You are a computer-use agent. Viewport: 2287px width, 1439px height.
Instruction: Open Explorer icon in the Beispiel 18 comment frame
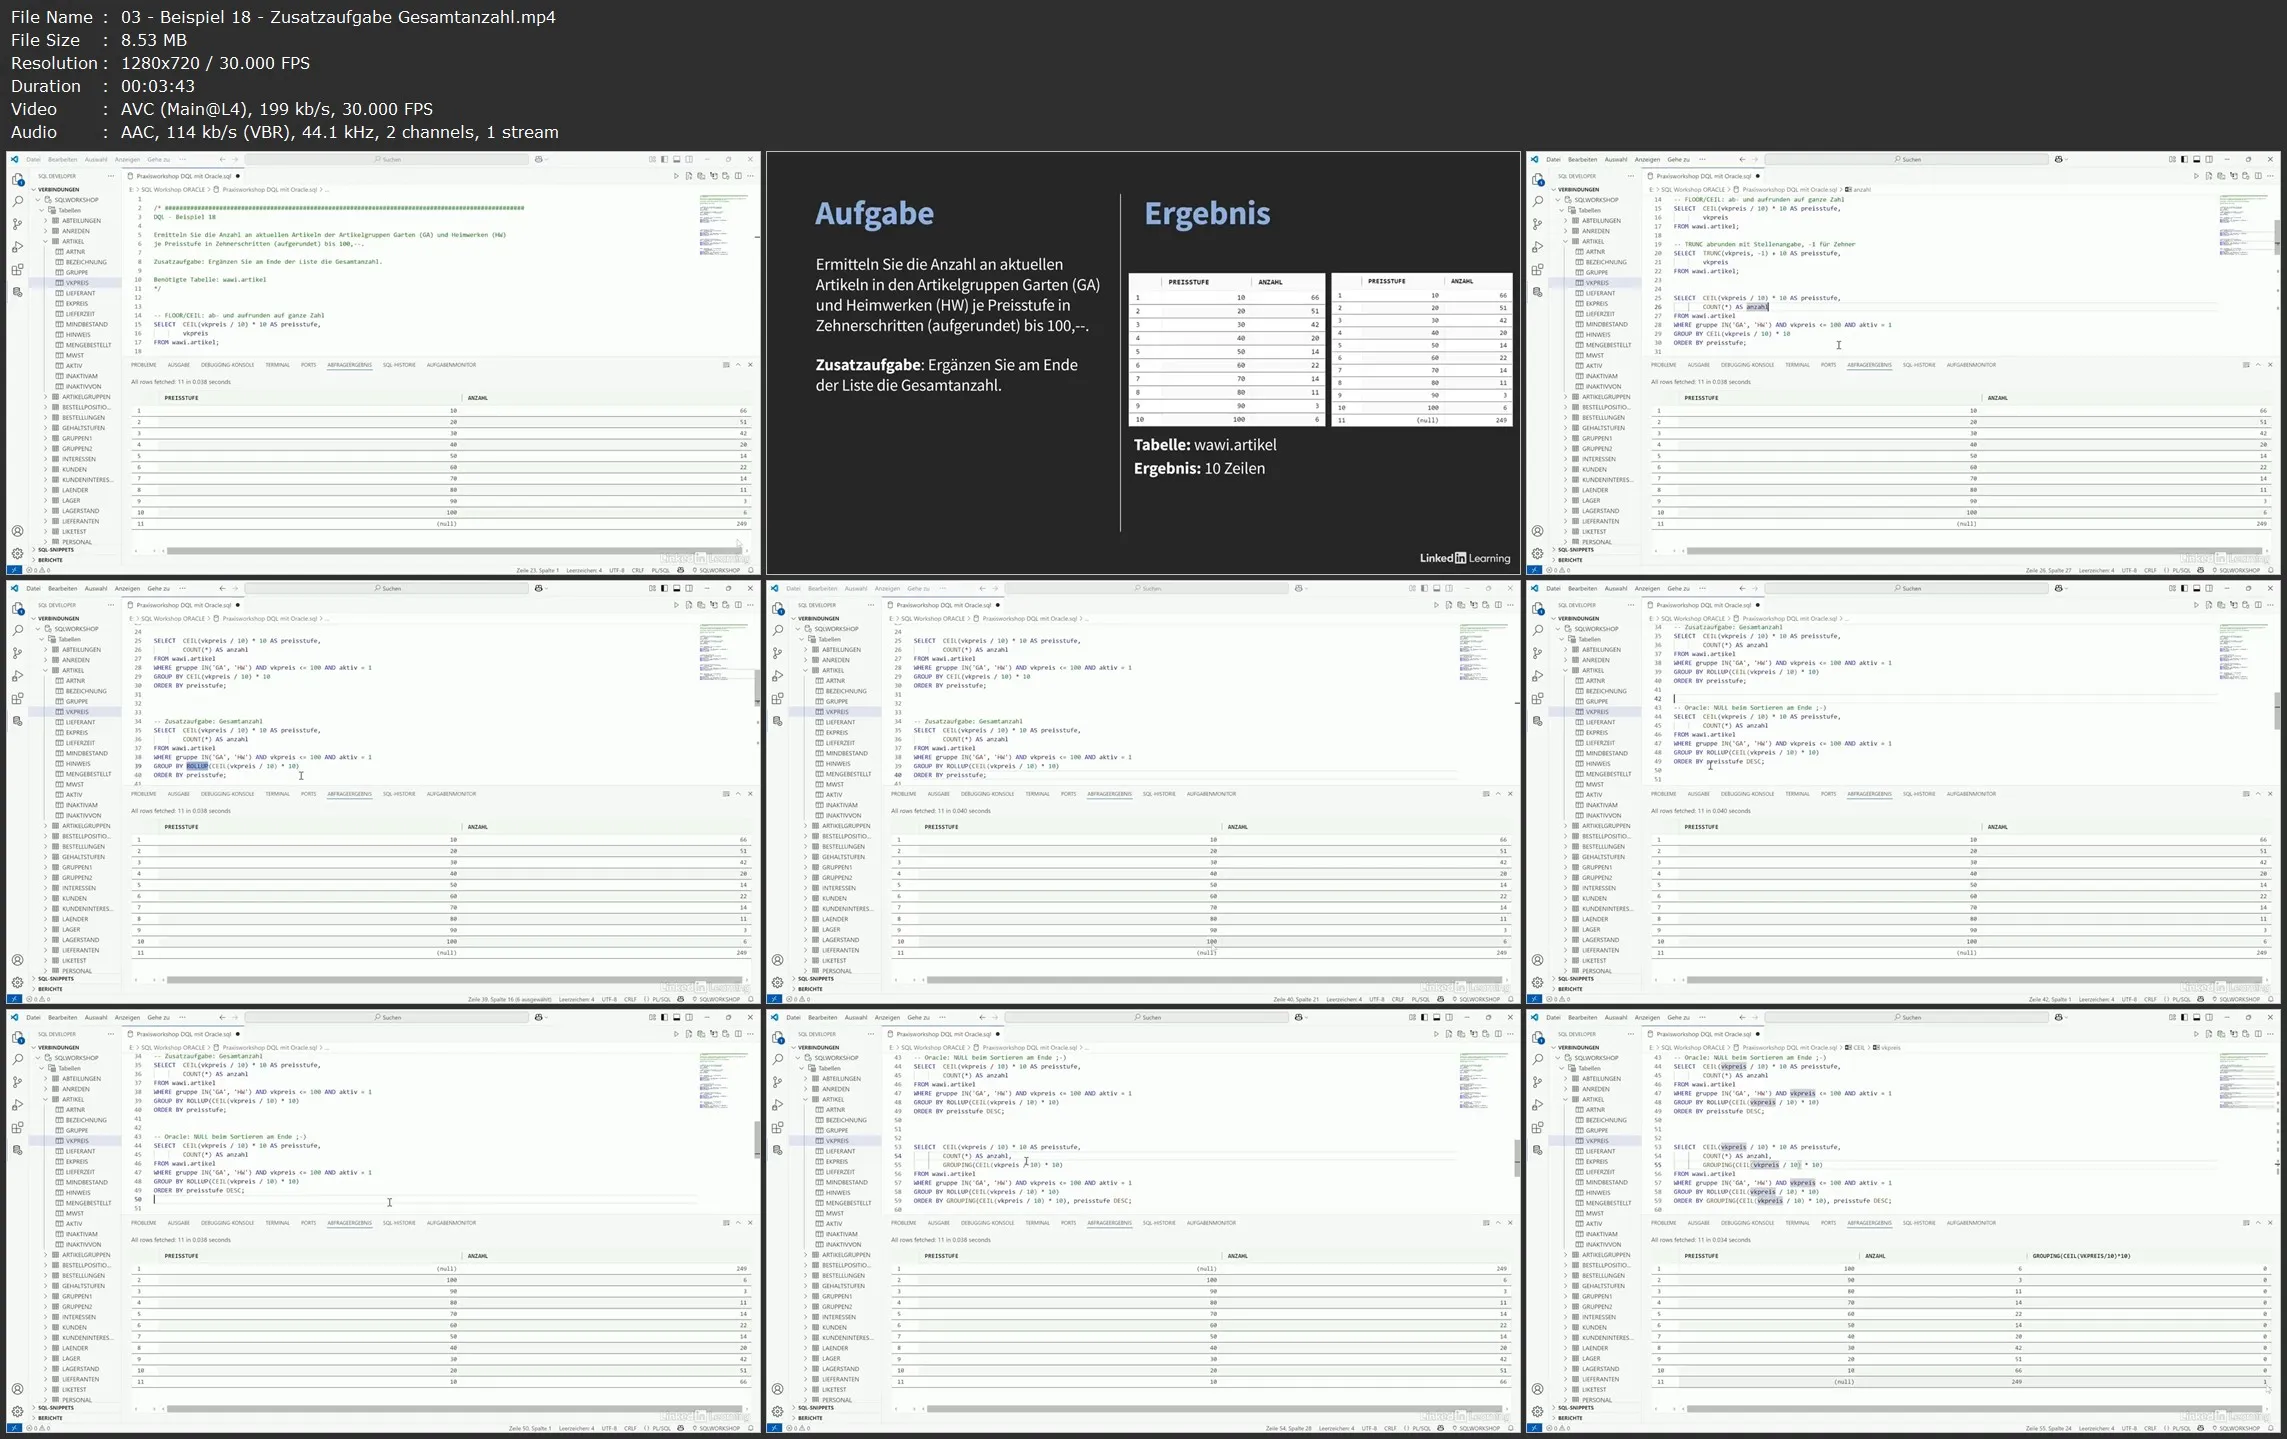pyautogui.click(x=17, y=179)
